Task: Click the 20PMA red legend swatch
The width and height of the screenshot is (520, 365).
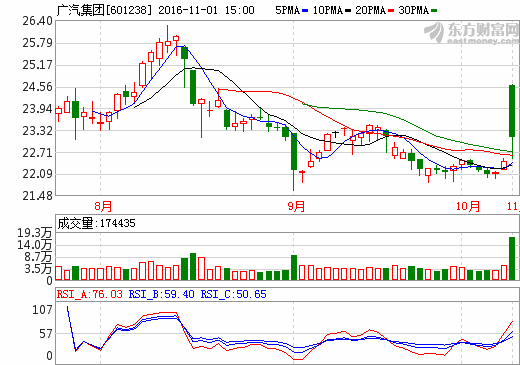Action: pyautogui.click(x=391, y=11)
